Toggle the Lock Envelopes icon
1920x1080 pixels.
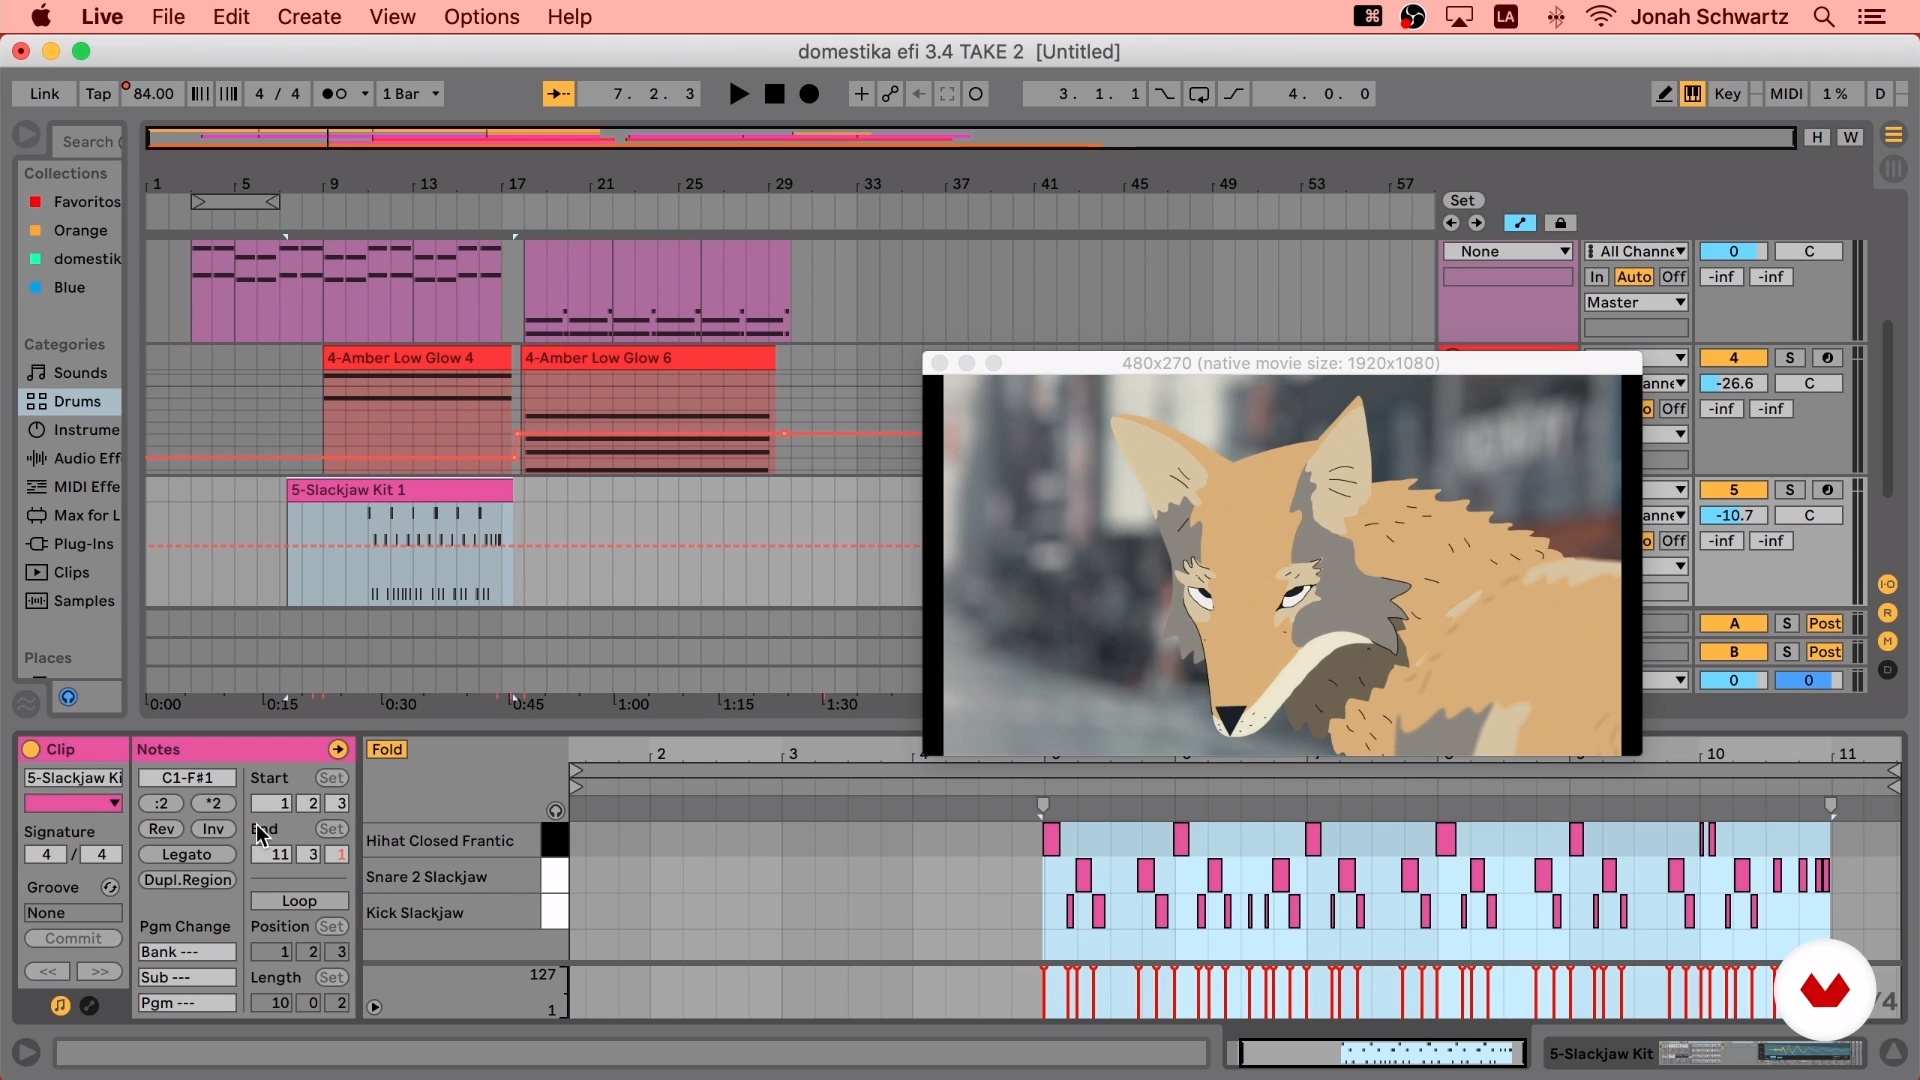(x=1560, y=223)
